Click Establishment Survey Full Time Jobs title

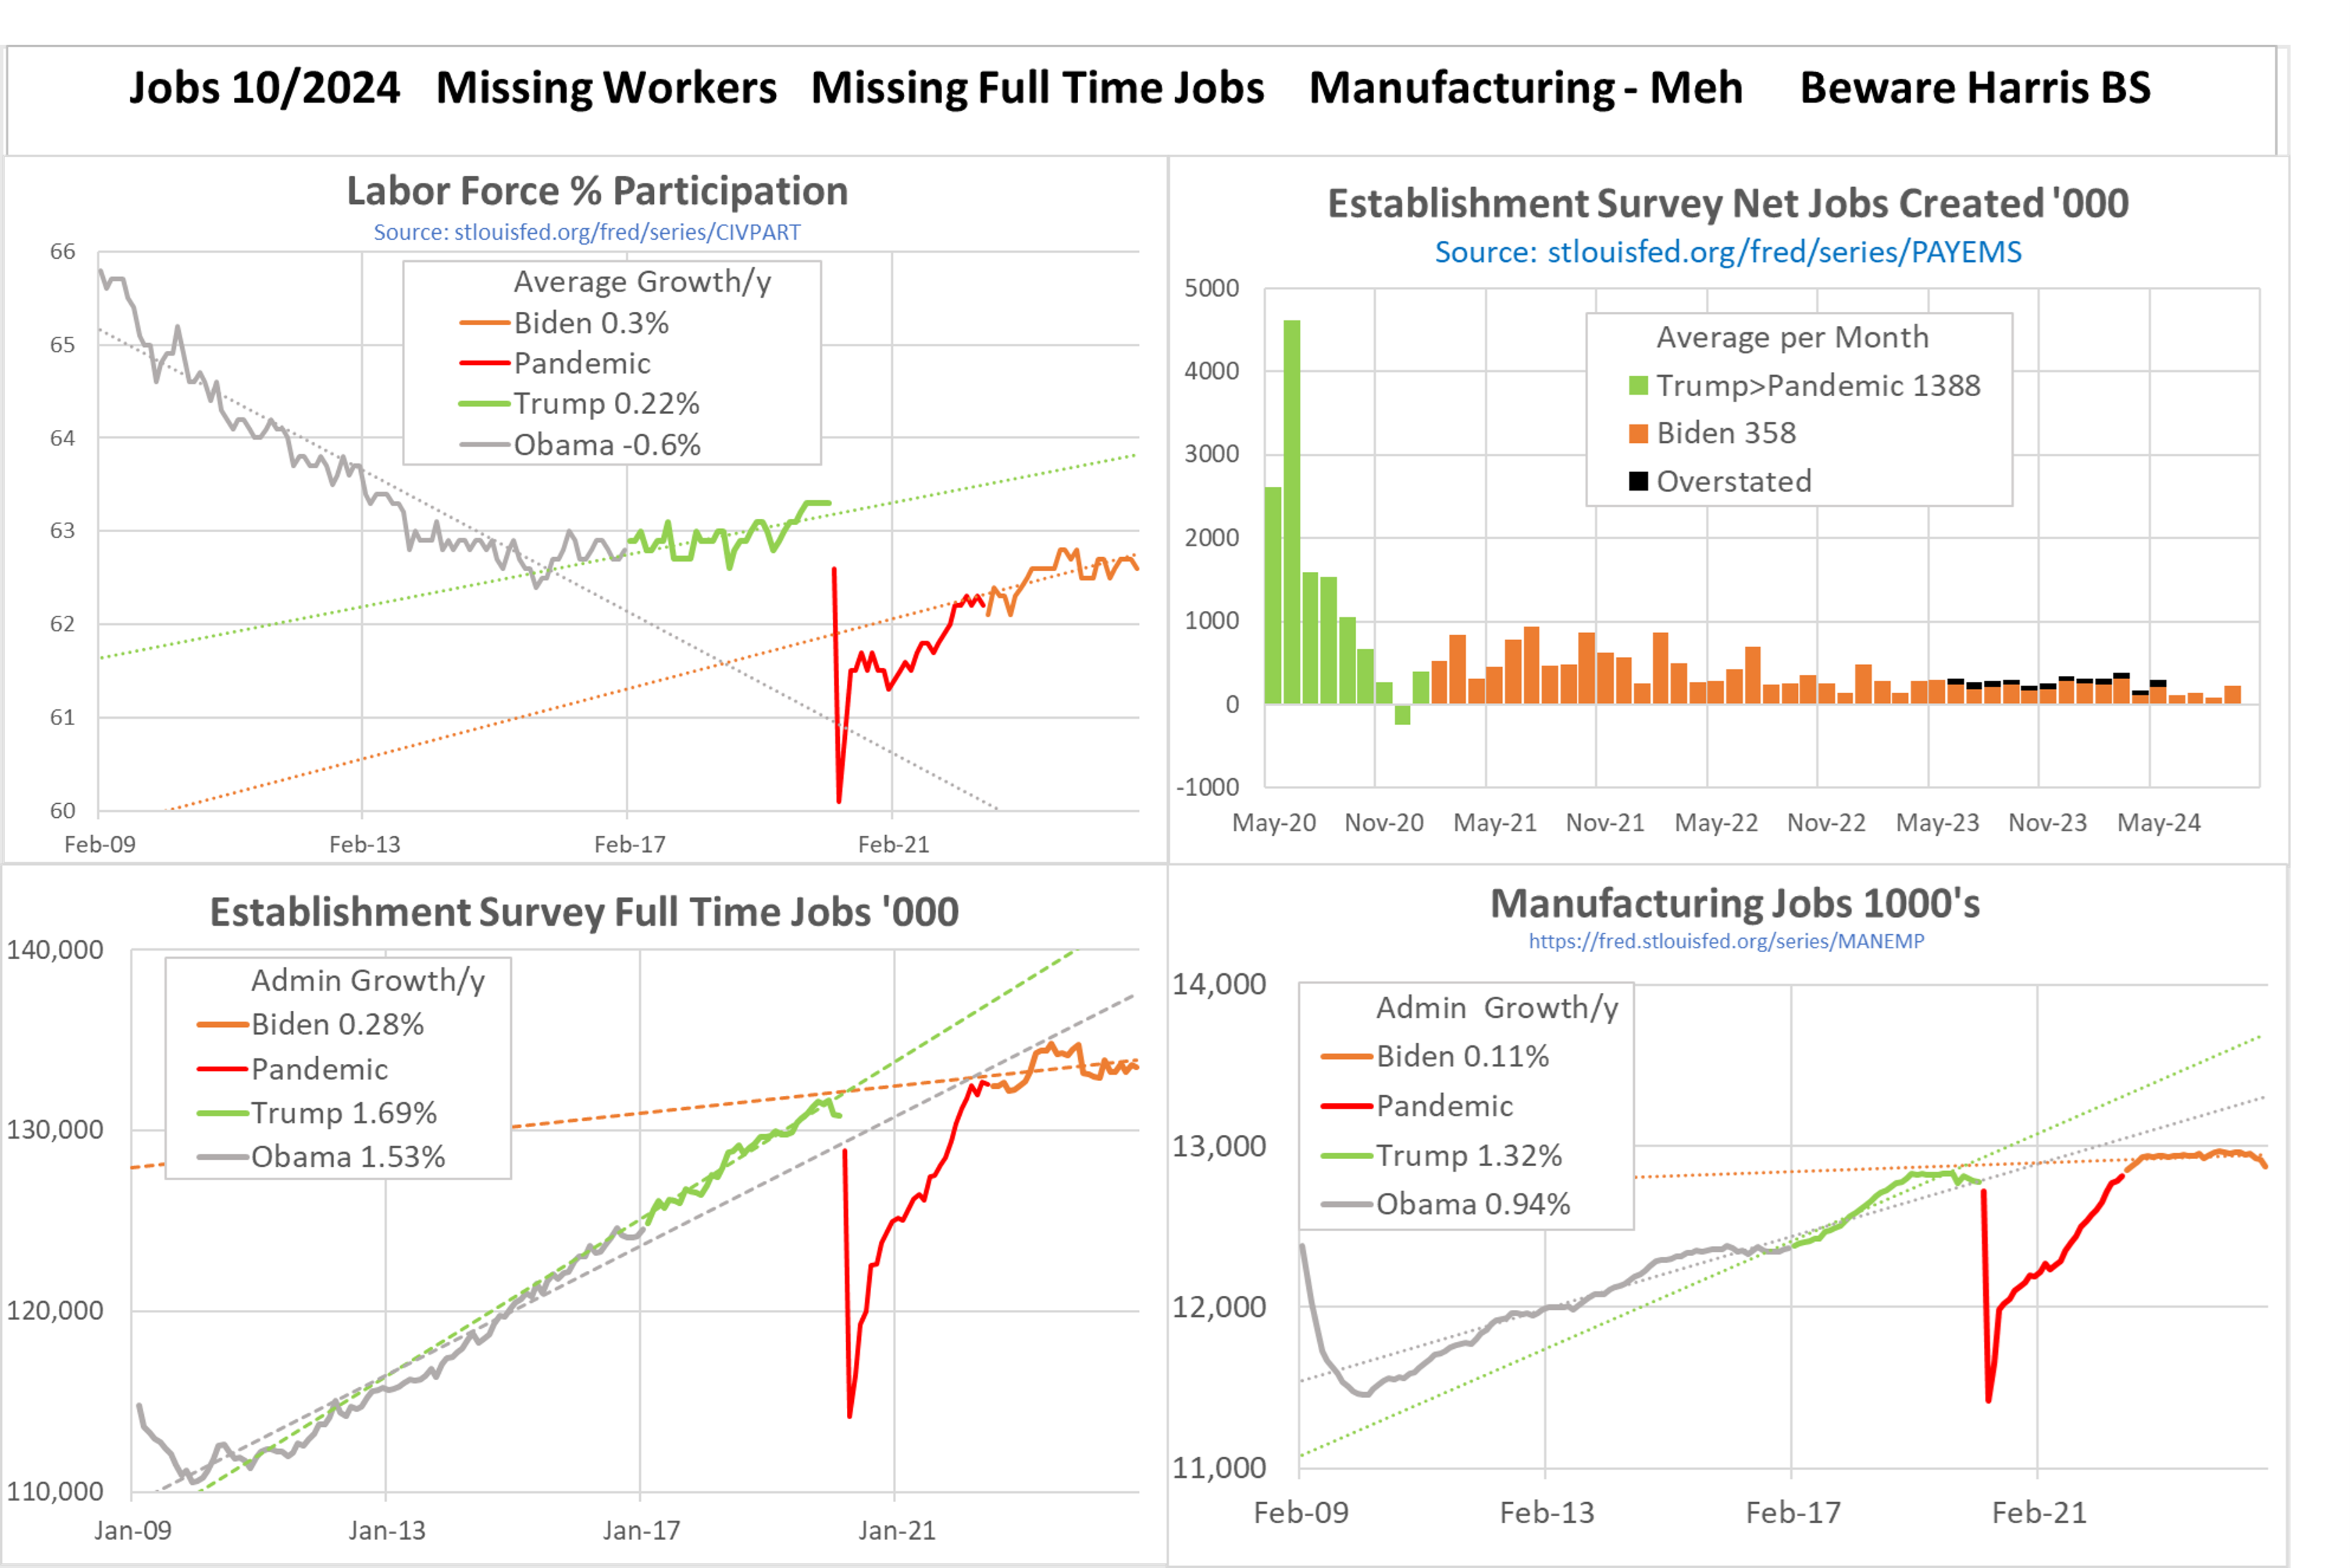584,912
